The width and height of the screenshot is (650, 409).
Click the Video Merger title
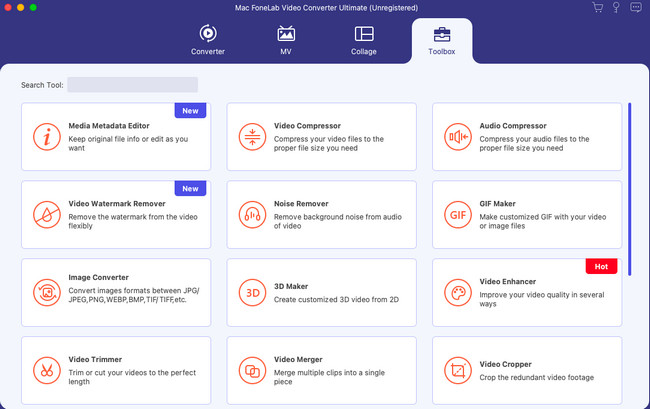pos(298,359)
